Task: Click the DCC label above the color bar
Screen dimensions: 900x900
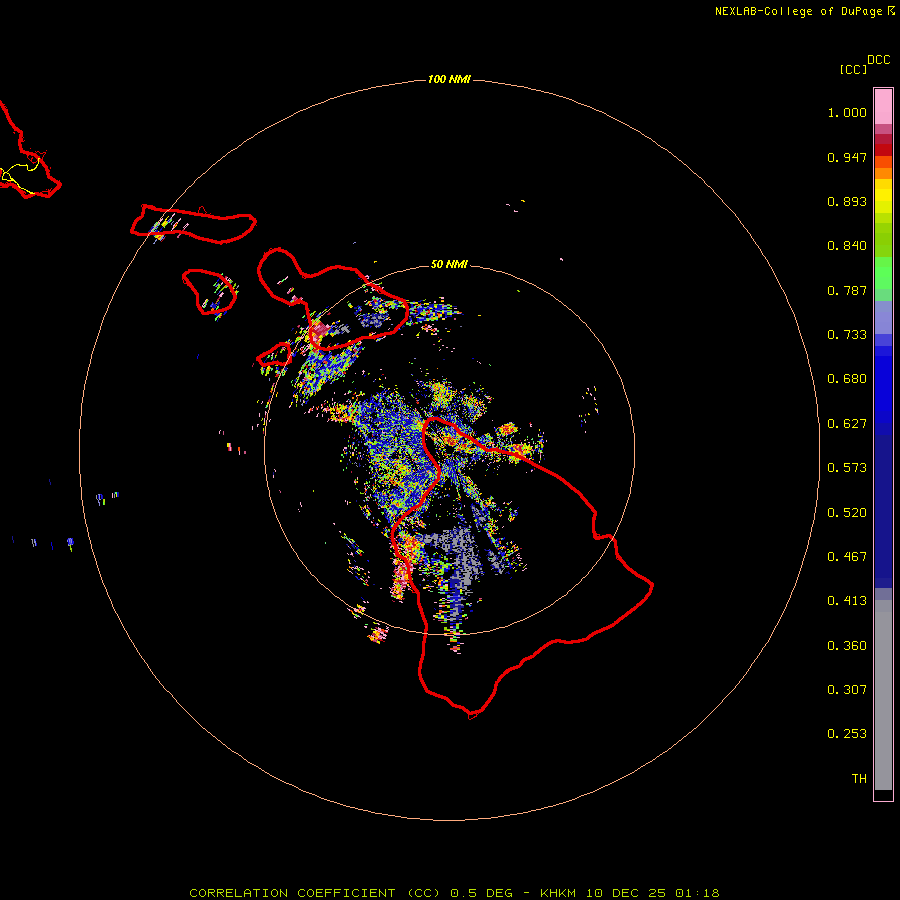Action: 879,60
